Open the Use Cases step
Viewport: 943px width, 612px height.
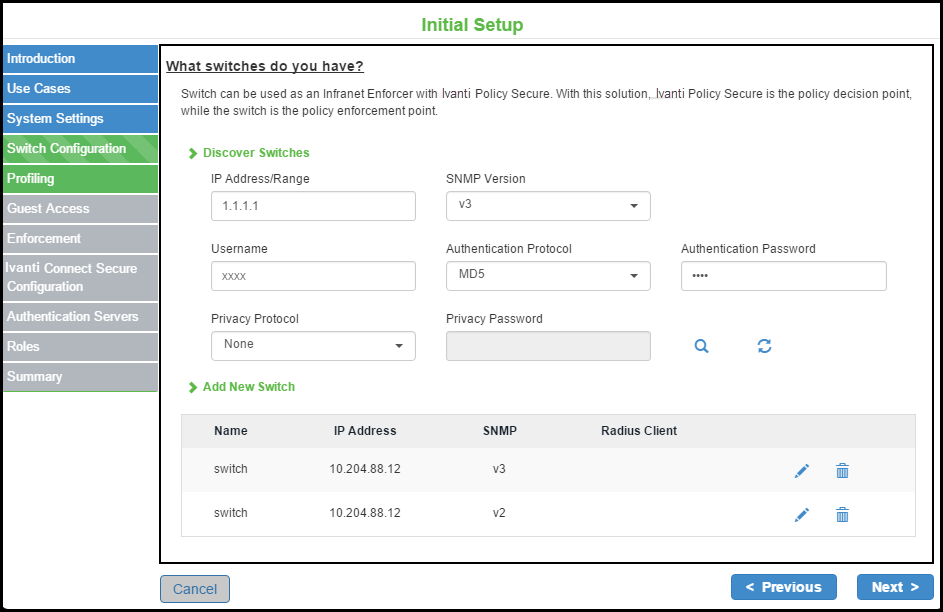point(80,89)
